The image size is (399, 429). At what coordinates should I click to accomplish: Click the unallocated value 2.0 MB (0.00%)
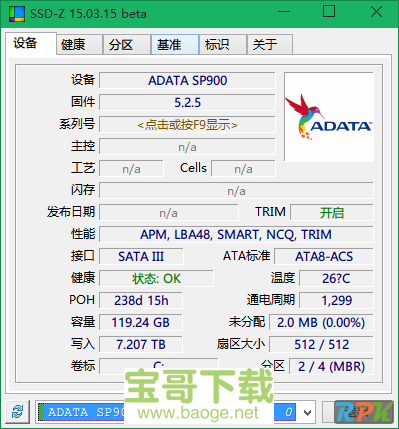321,323
